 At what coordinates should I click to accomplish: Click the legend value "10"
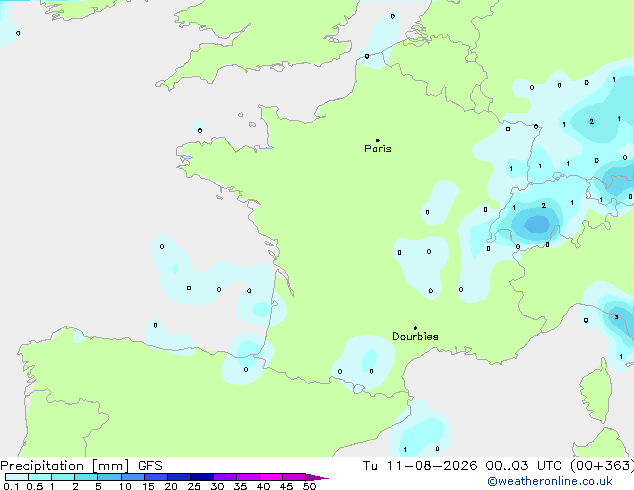click(125, 486)
